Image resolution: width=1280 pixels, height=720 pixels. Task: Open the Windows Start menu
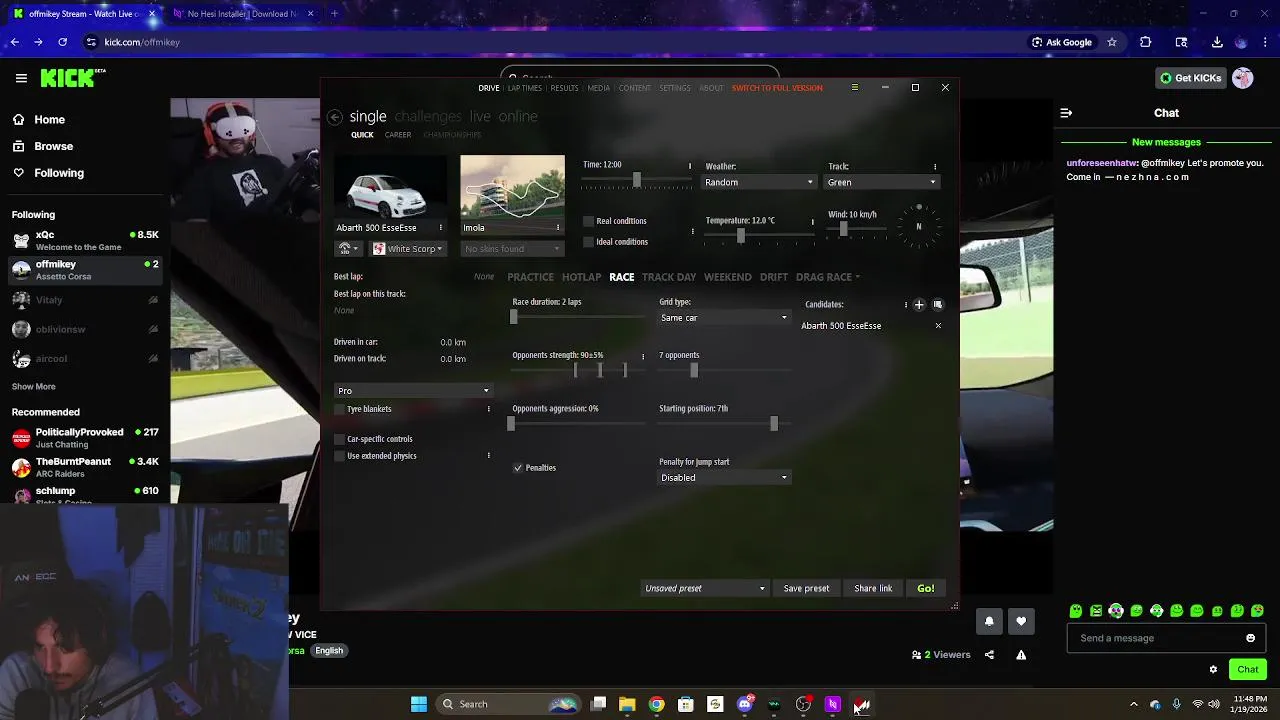(419, 705)
